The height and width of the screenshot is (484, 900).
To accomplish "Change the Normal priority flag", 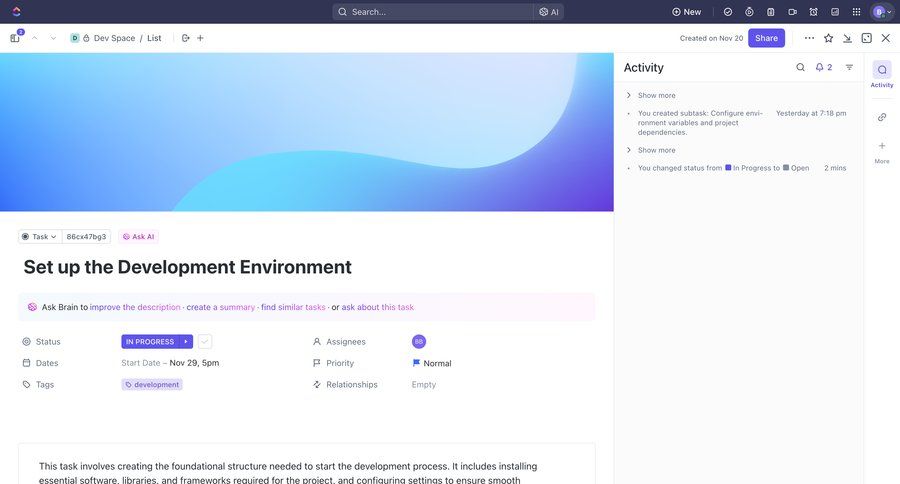I will click(432, 363).
